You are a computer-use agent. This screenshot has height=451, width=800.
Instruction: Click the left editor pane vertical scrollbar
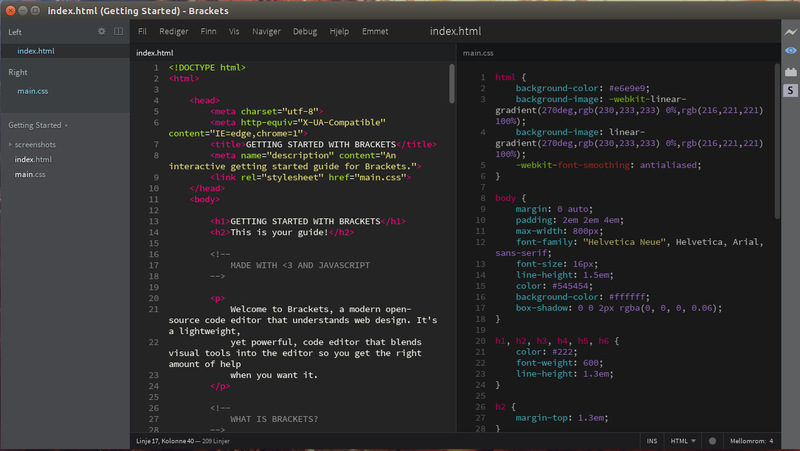(x=453, y=85)
